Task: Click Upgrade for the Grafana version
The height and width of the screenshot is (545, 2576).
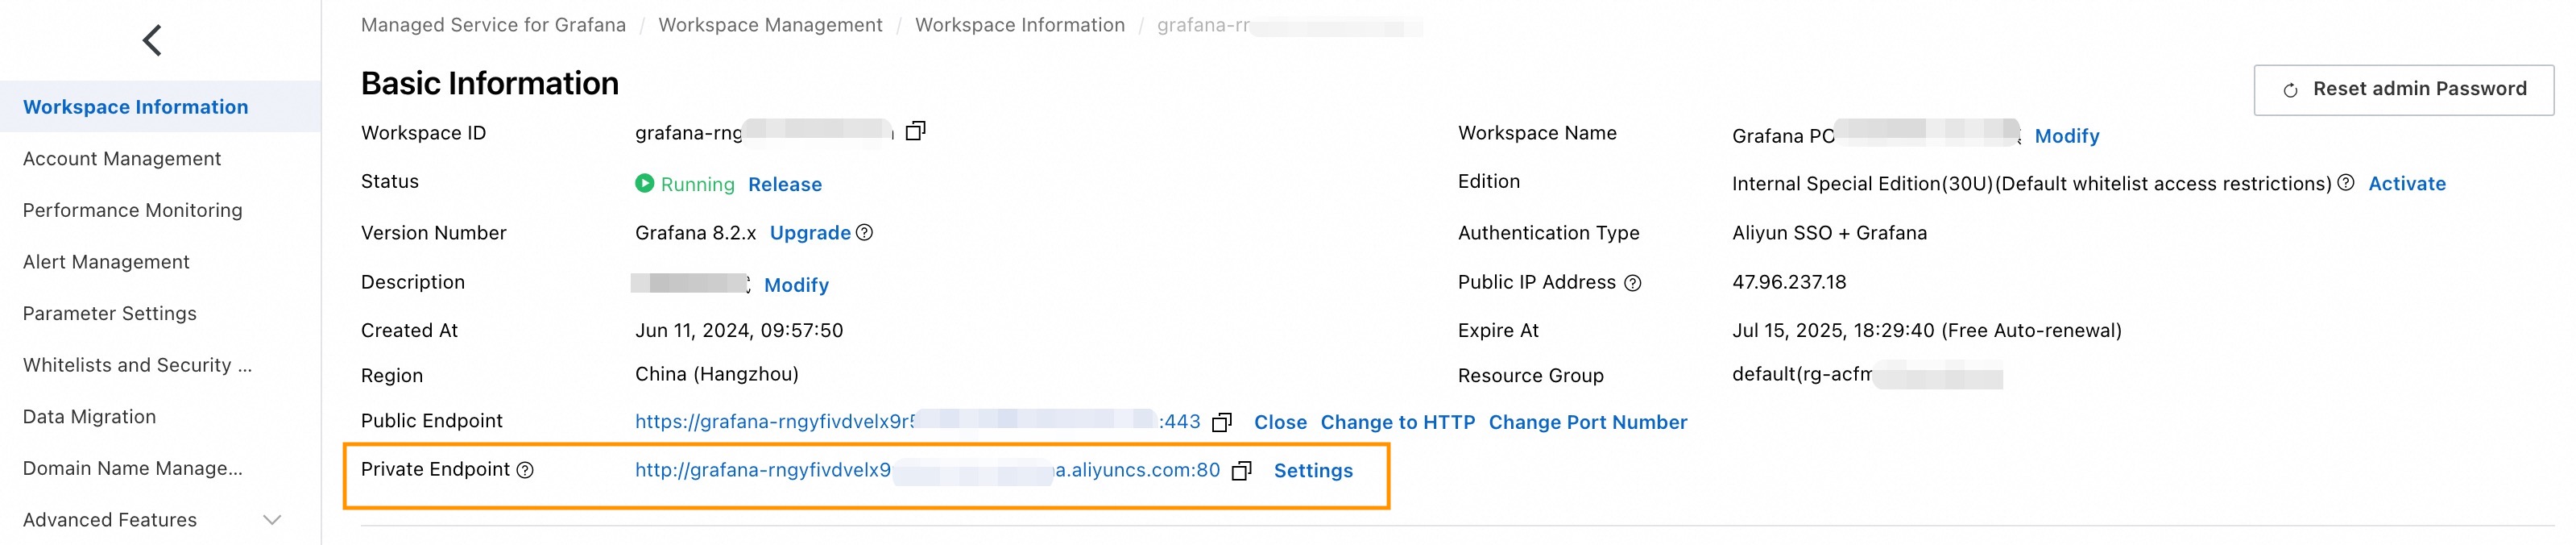Action: [810, 233]
